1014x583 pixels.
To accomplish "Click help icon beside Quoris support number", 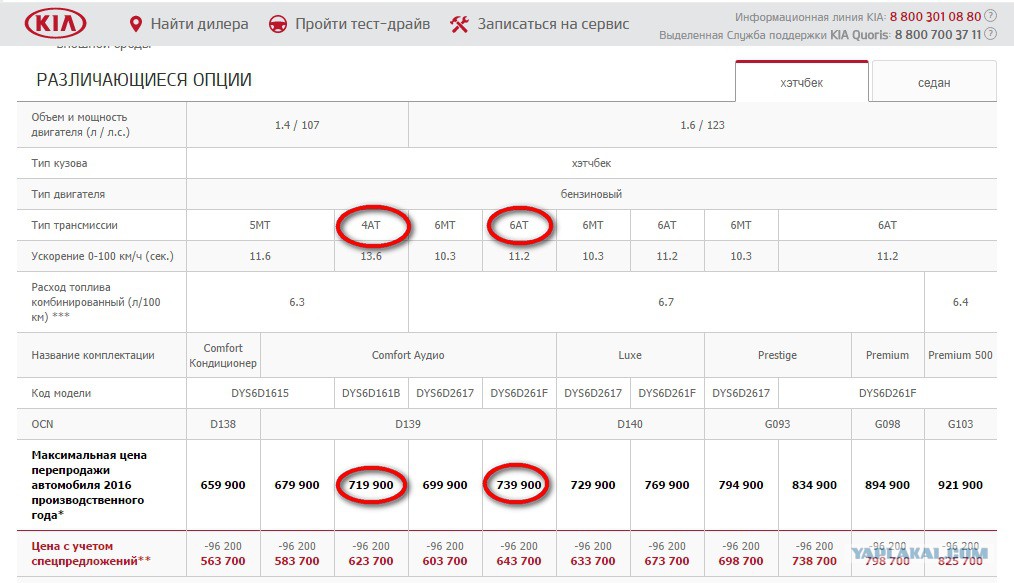I will coord(990,34).
